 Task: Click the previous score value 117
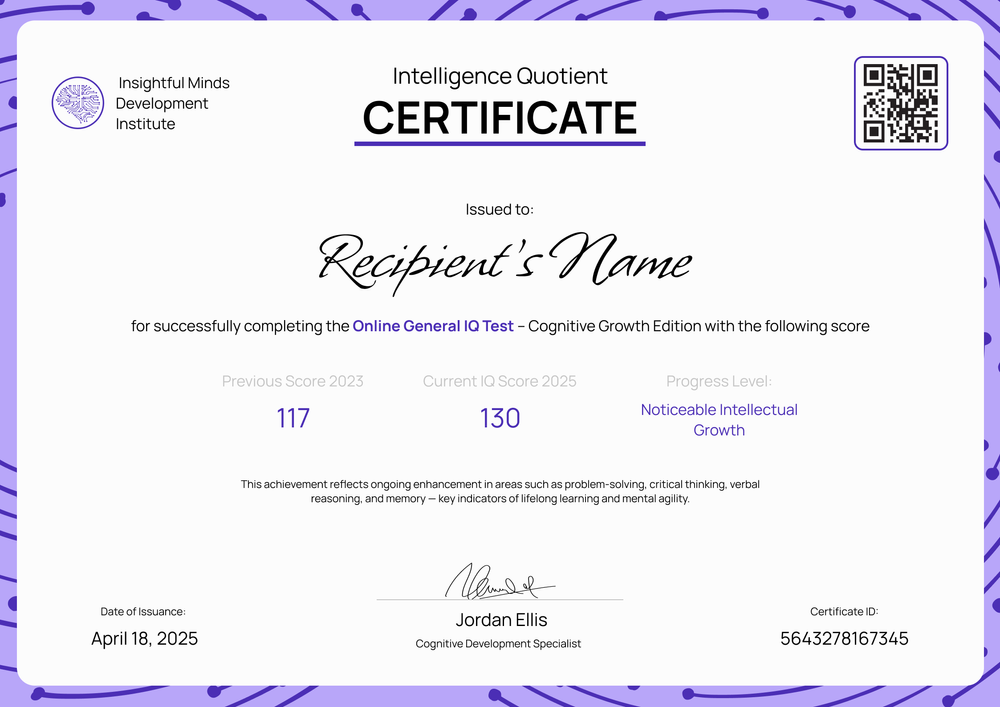point(293,418)
